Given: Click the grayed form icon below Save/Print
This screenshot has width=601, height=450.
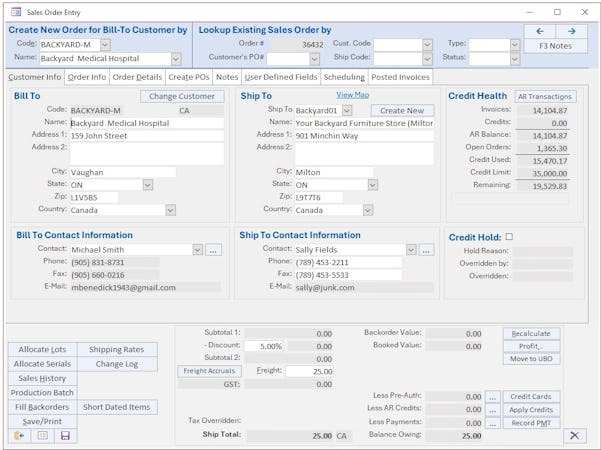Looking at the screenshot, I should (x=42, y=436).
